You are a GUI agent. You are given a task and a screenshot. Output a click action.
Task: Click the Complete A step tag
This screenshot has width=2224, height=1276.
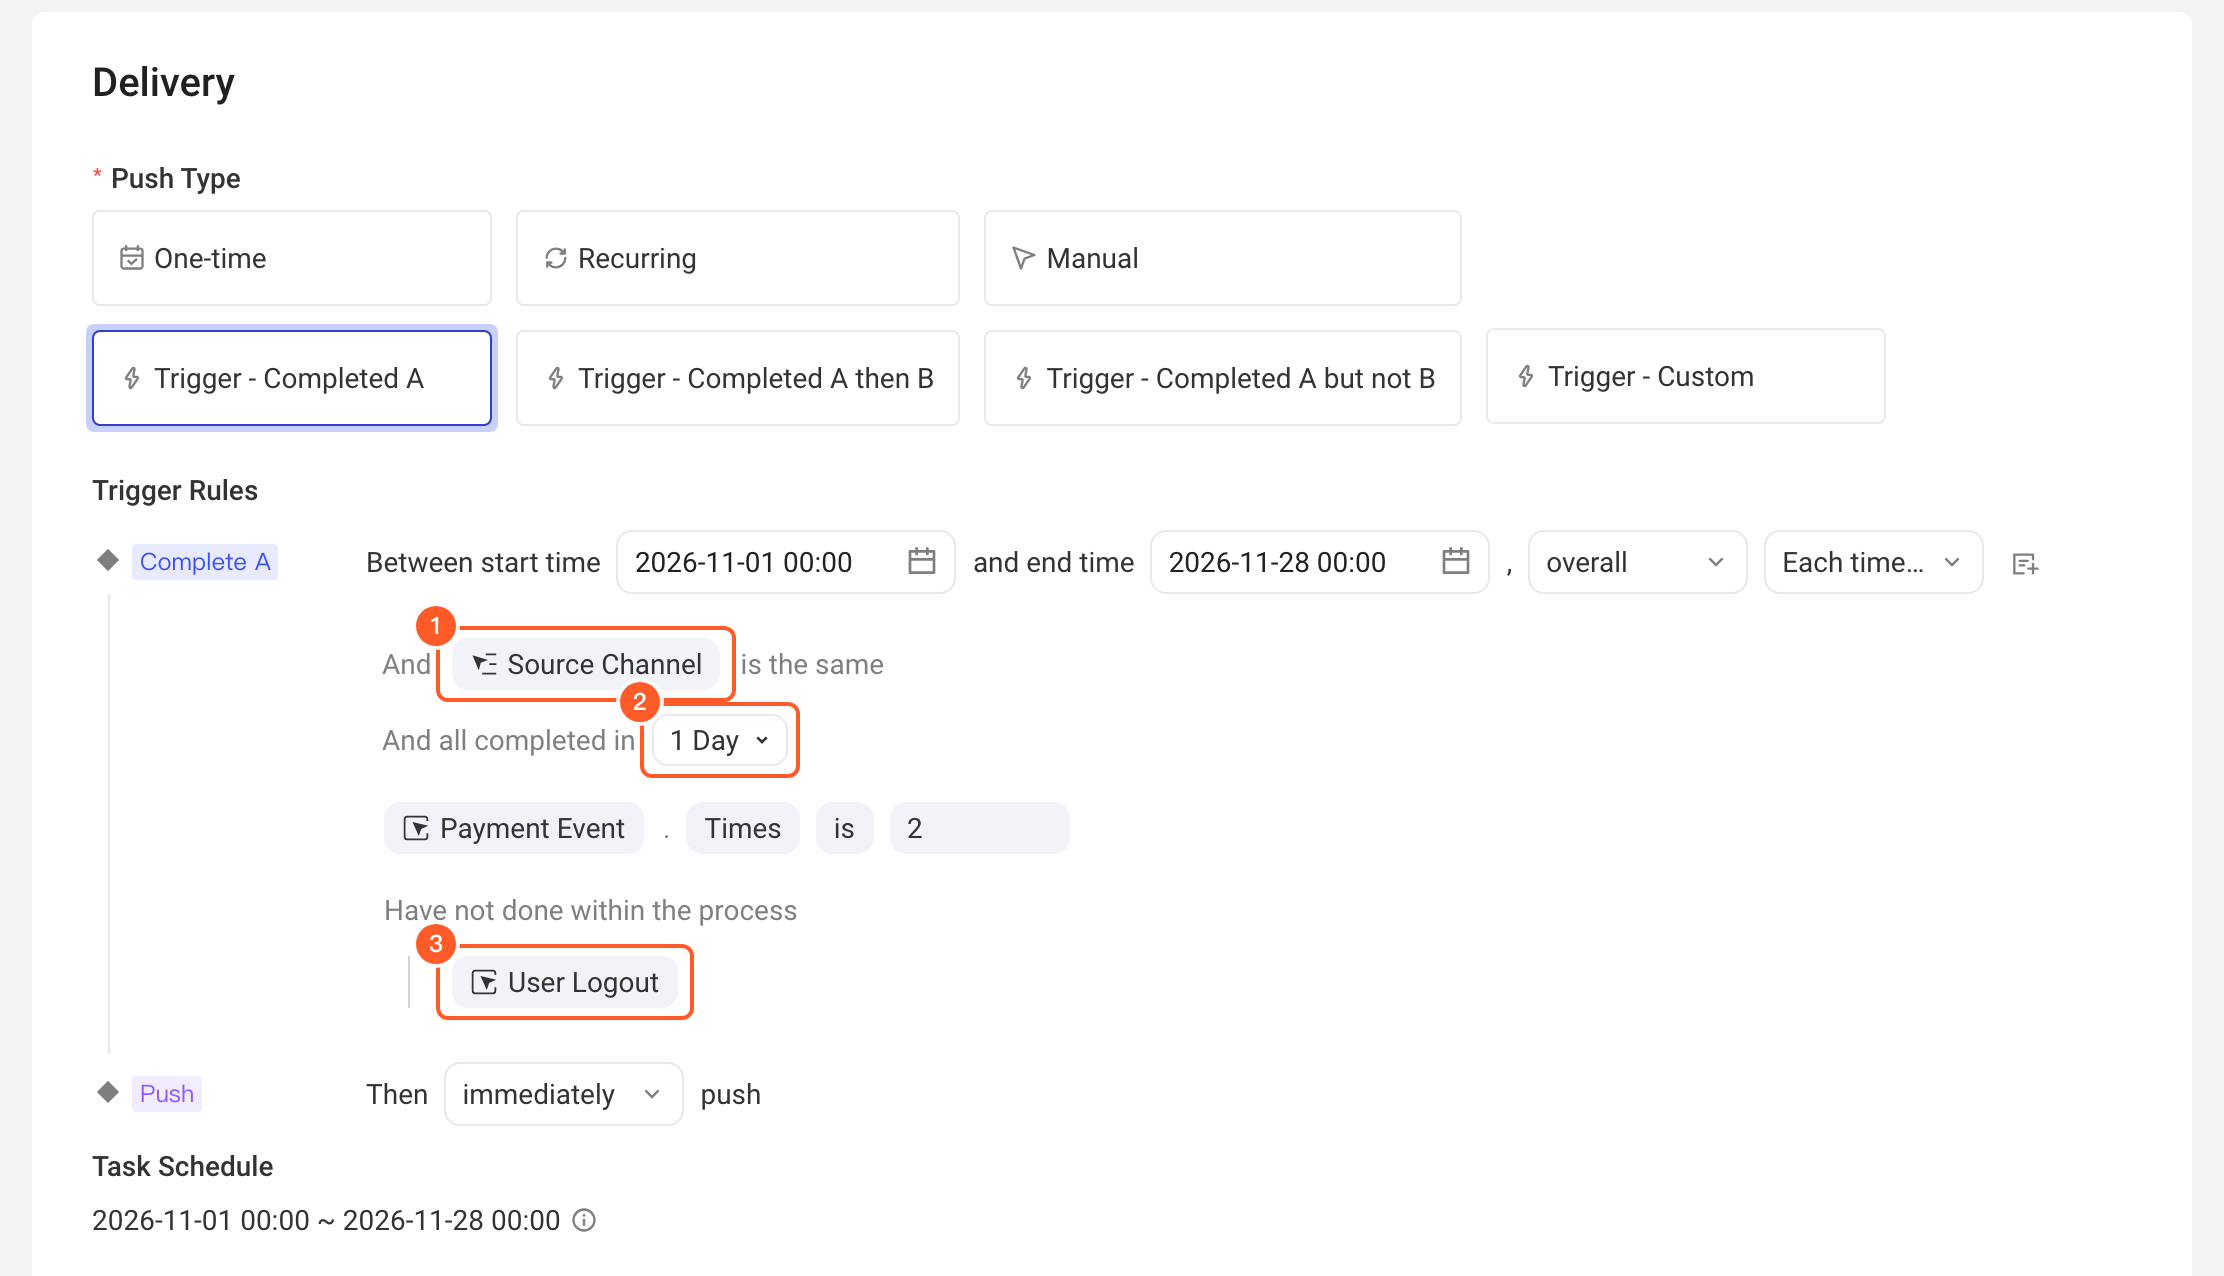[x=205, y=562]
